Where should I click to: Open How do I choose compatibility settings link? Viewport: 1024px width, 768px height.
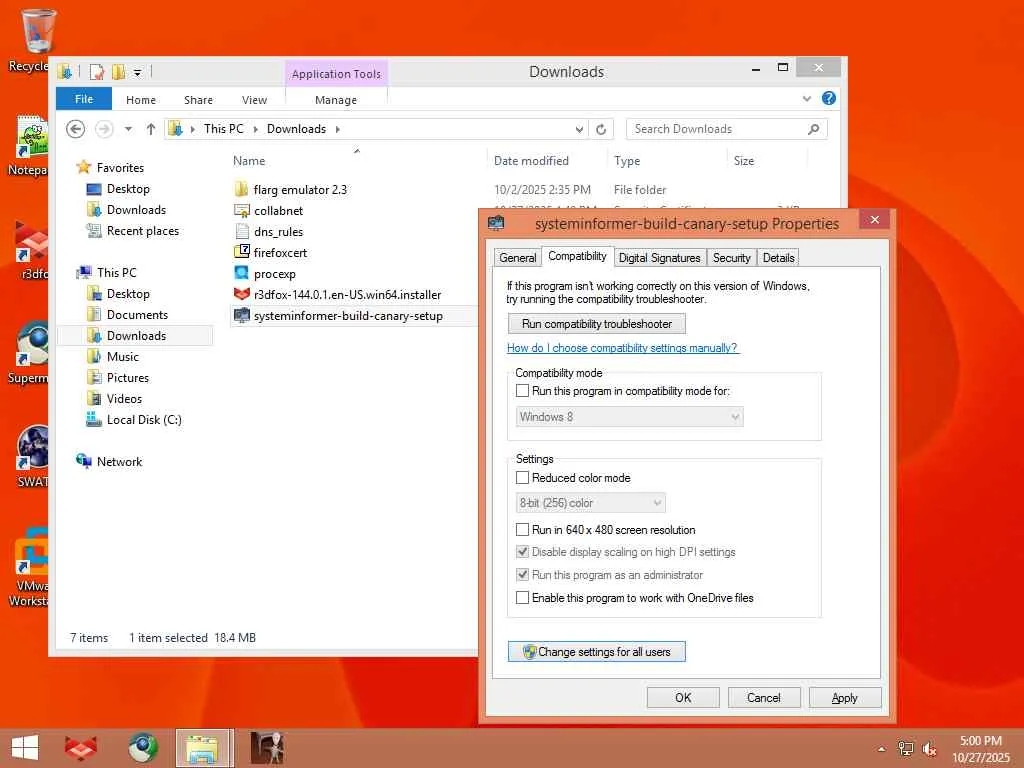[x=622, y=347]
